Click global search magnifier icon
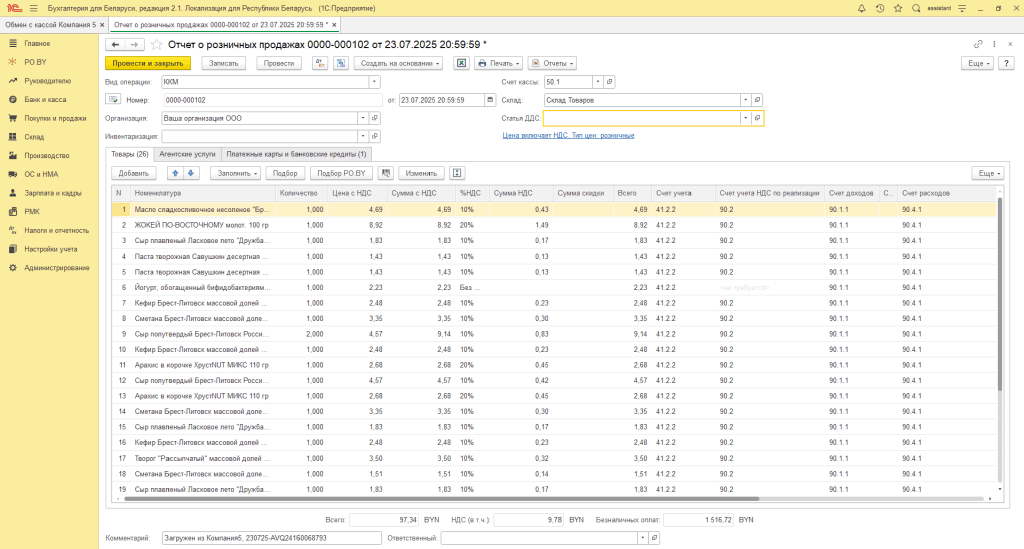The image size is (1024, 549). coord(916,8)
